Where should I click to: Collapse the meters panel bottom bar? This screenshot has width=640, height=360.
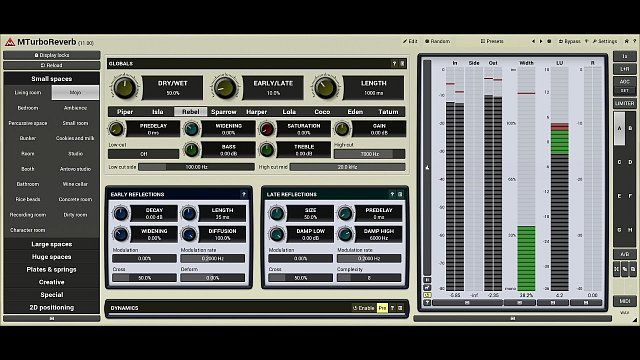pyautogui.click(x=513, y=318)
